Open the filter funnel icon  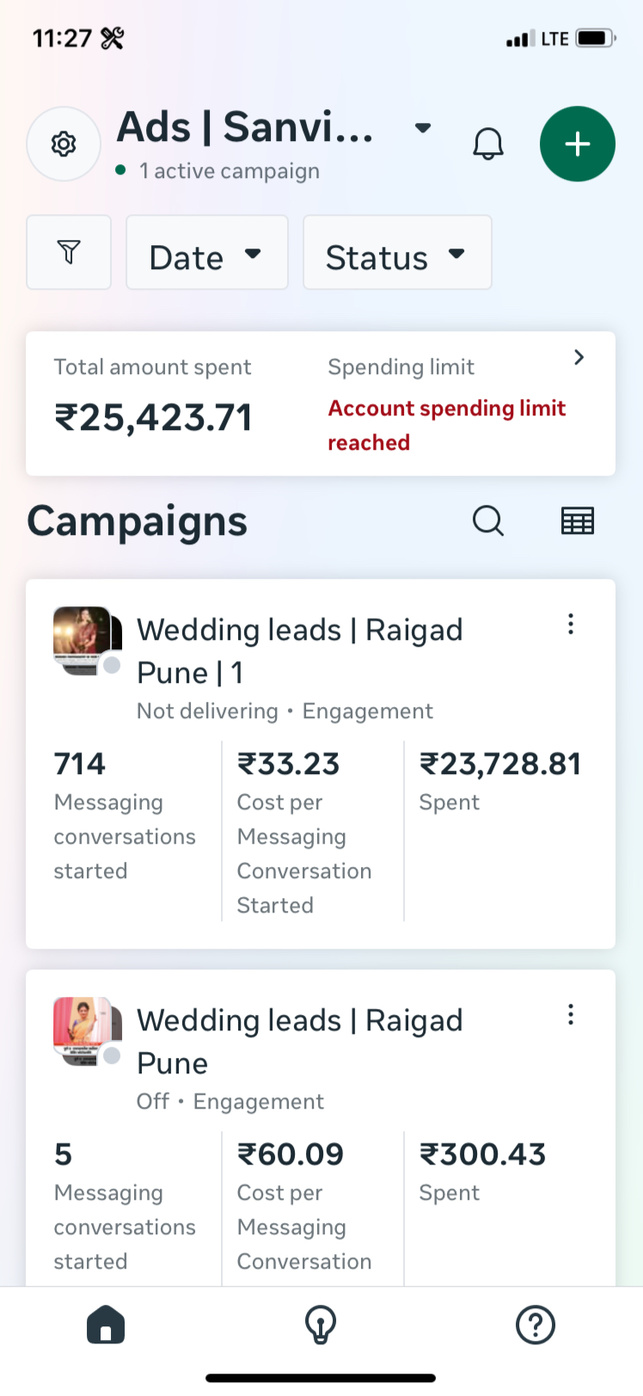click(x=68, y=253)
